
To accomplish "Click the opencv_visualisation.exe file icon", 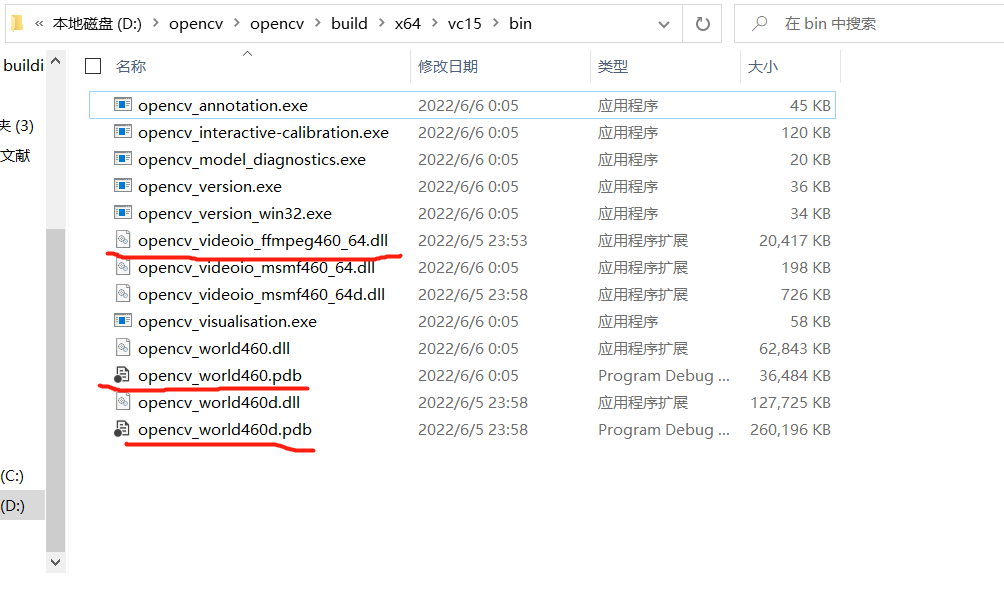I will (123, 320).
